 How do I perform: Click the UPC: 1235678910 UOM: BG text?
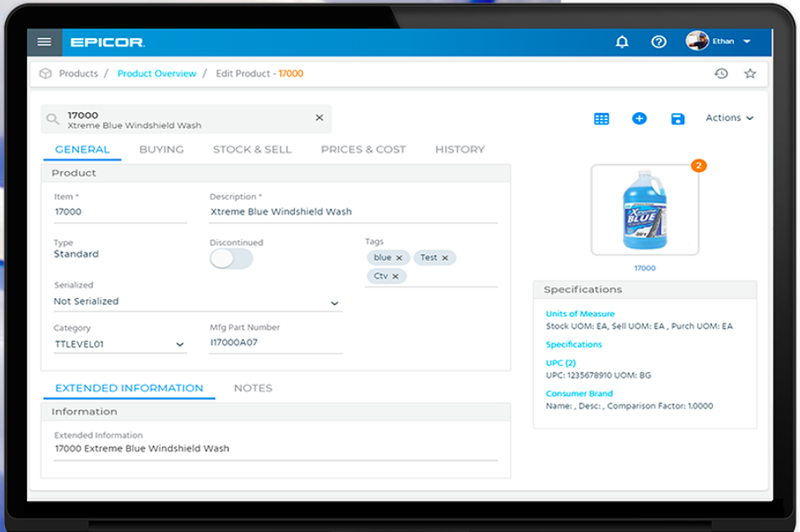coord(598,375)
